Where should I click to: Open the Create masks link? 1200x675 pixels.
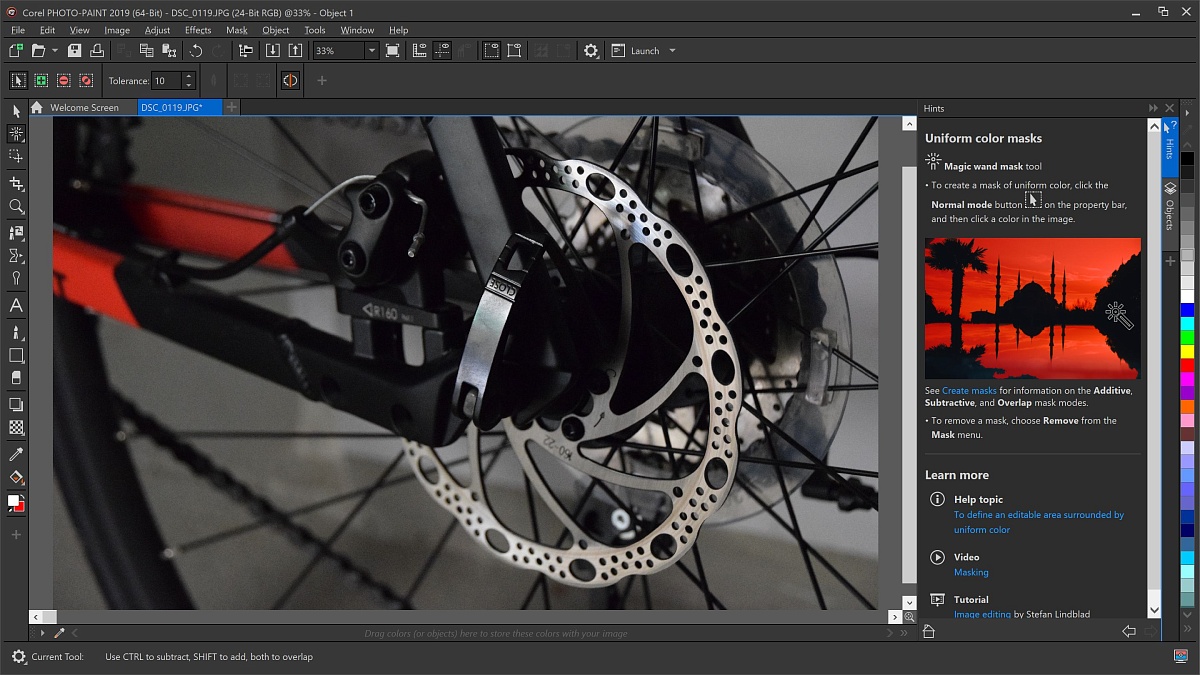tap(969, 391)
